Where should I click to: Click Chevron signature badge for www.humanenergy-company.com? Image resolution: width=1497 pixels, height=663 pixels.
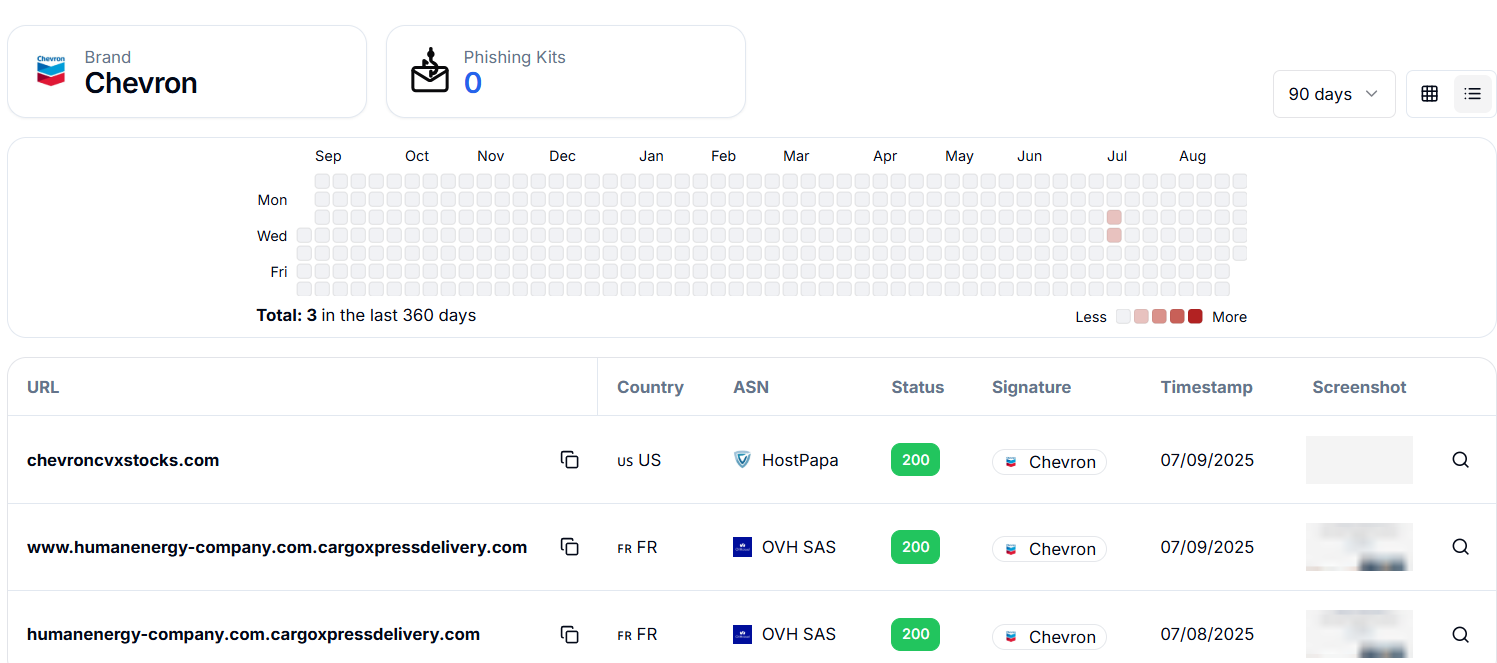point(1049,549)
